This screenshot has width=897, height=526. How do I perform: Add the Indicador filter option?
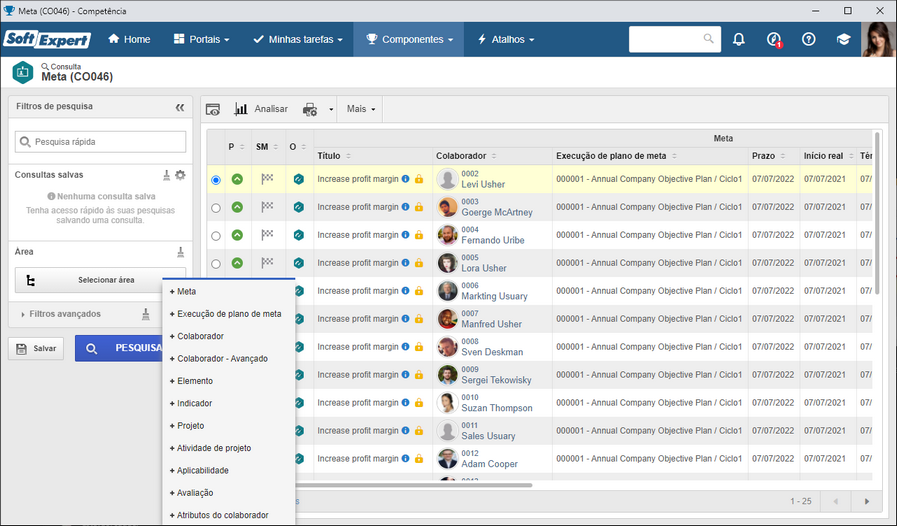click(191, 403)
